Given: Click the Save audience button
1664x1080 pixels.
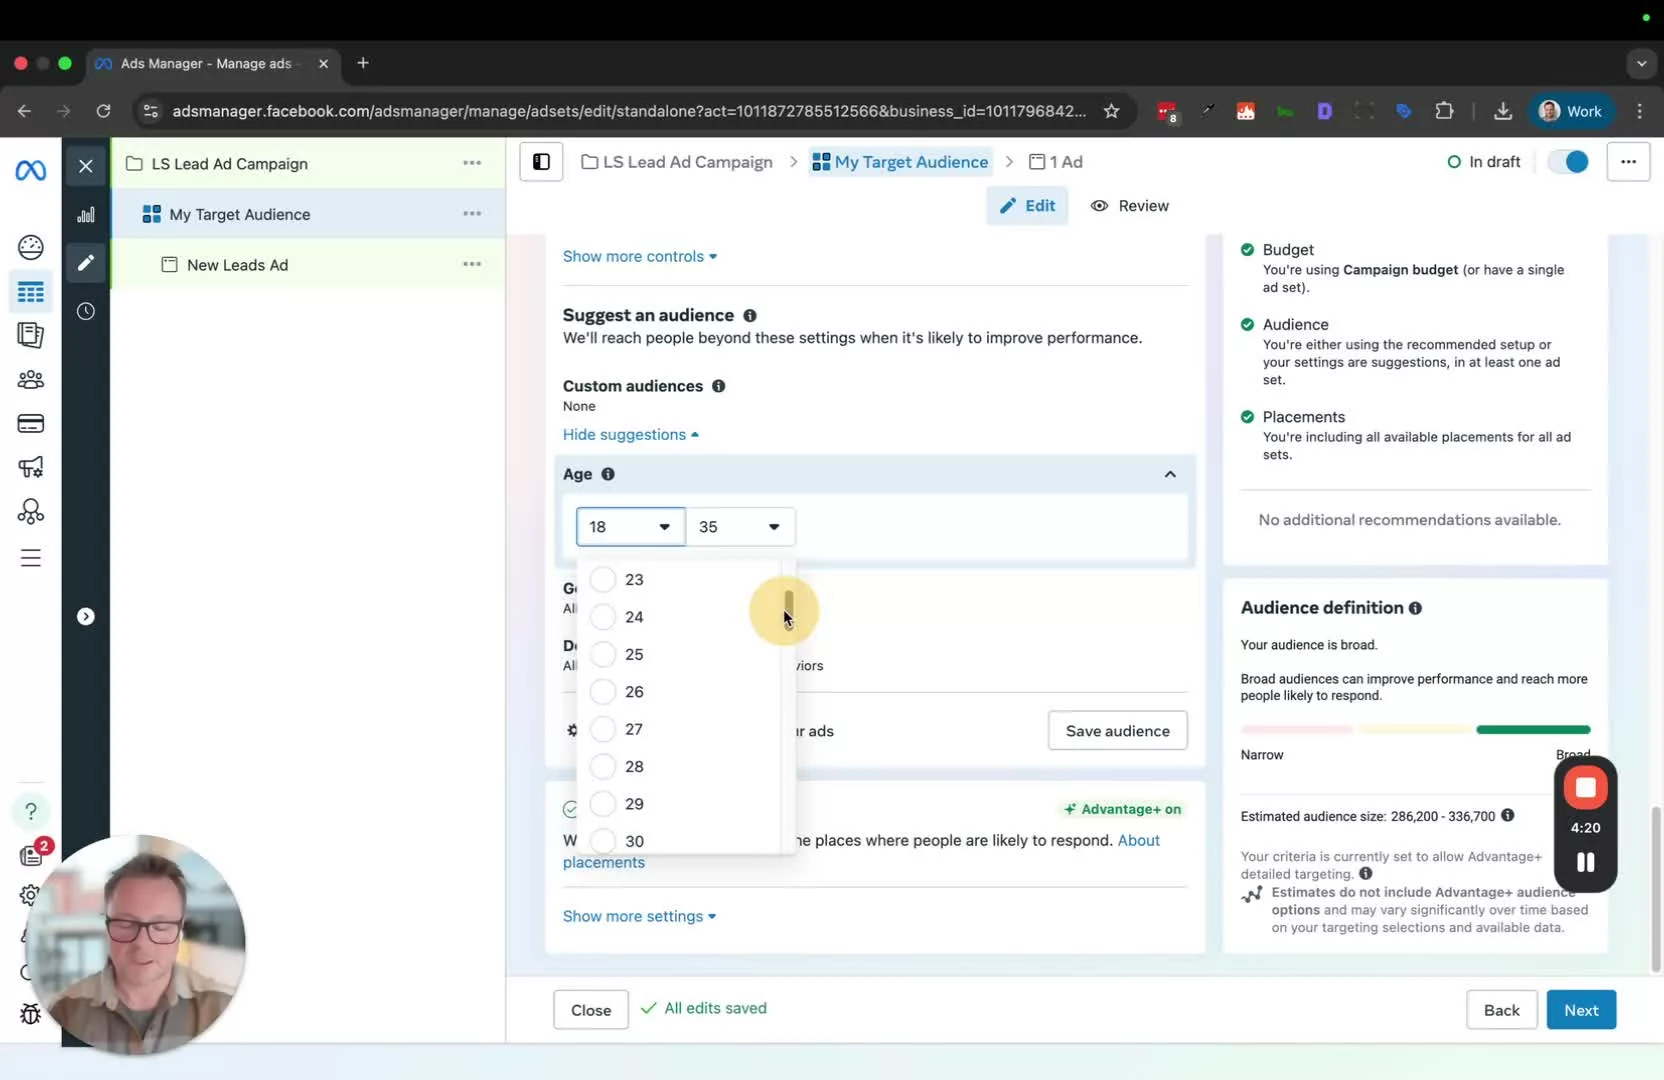Looking at the screenshot, I should pyautogui.click(x=1117, y=731).
